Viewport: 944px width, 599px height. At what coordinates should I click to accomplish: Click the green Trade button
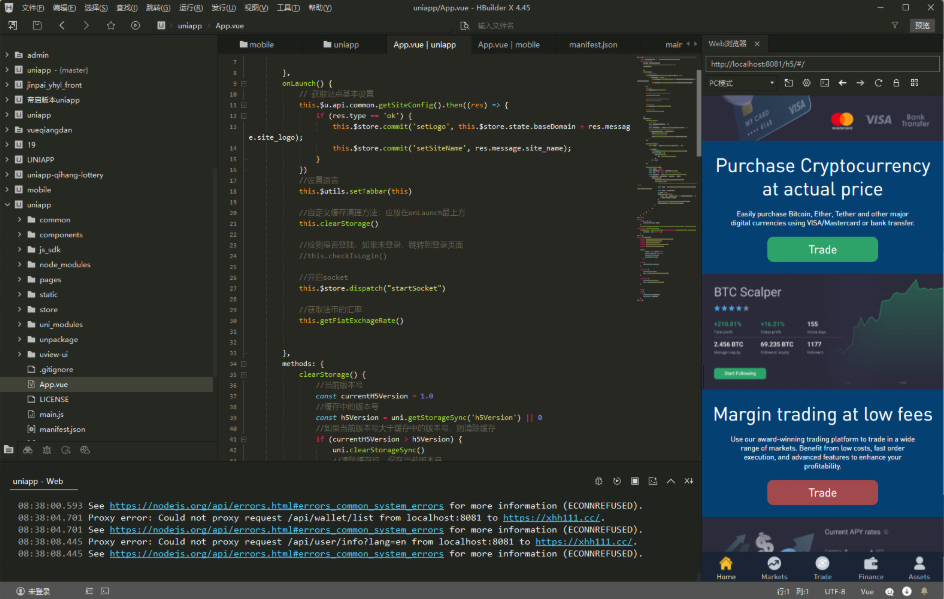822,249
